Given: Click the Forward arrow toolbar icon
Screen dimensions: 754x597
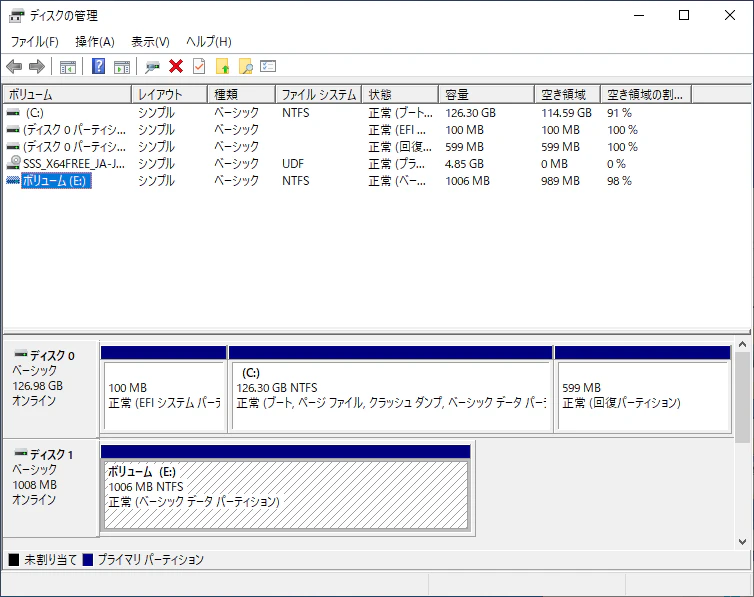Looking at the screenshot, I should [x=37, y=66].
